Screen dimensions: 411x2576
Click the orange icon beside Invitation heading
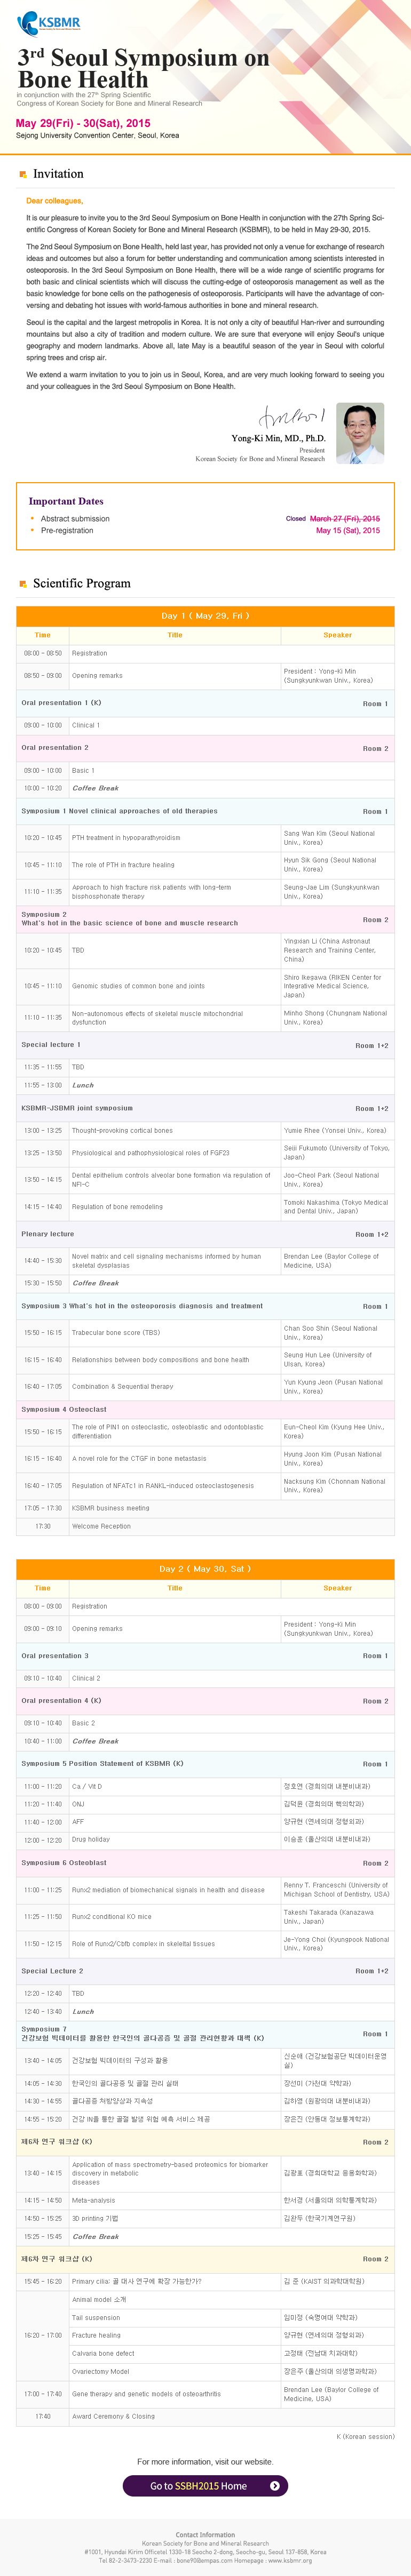point(23,175)
